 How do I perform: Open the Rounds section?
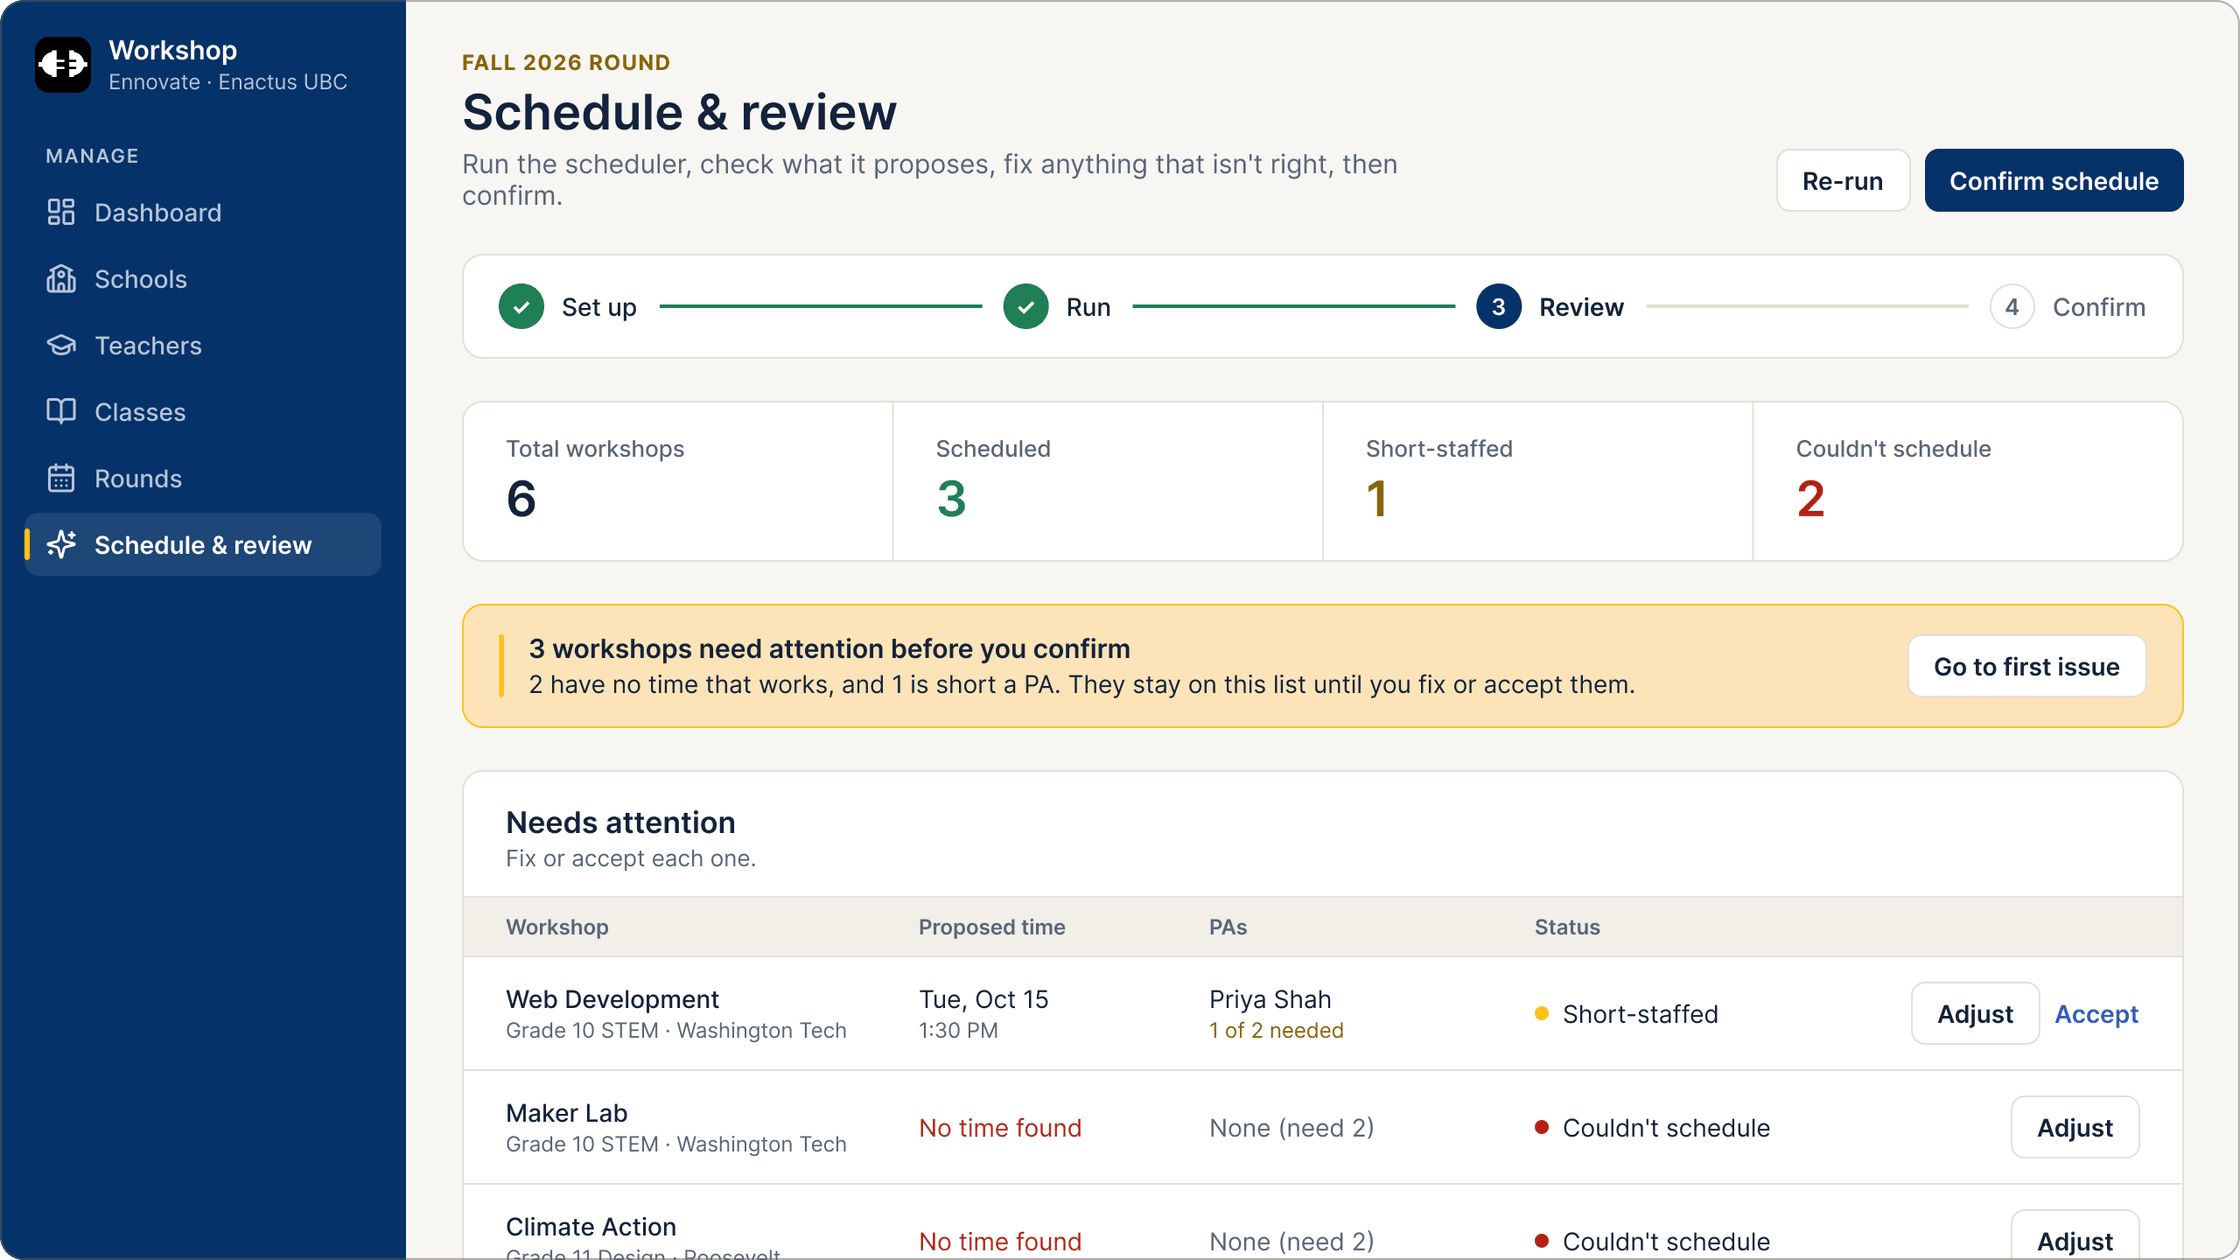pyautogui.click(x=203, y=478)
